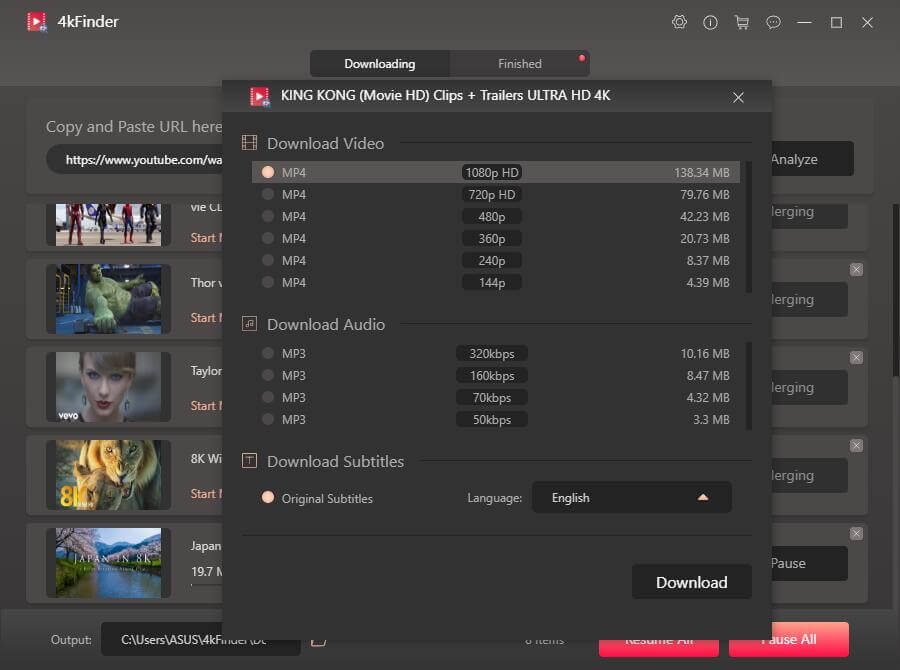Screen dimensions: 900x670
Task: Remove the Taylor video item with X icon
Action: point(856,358)
